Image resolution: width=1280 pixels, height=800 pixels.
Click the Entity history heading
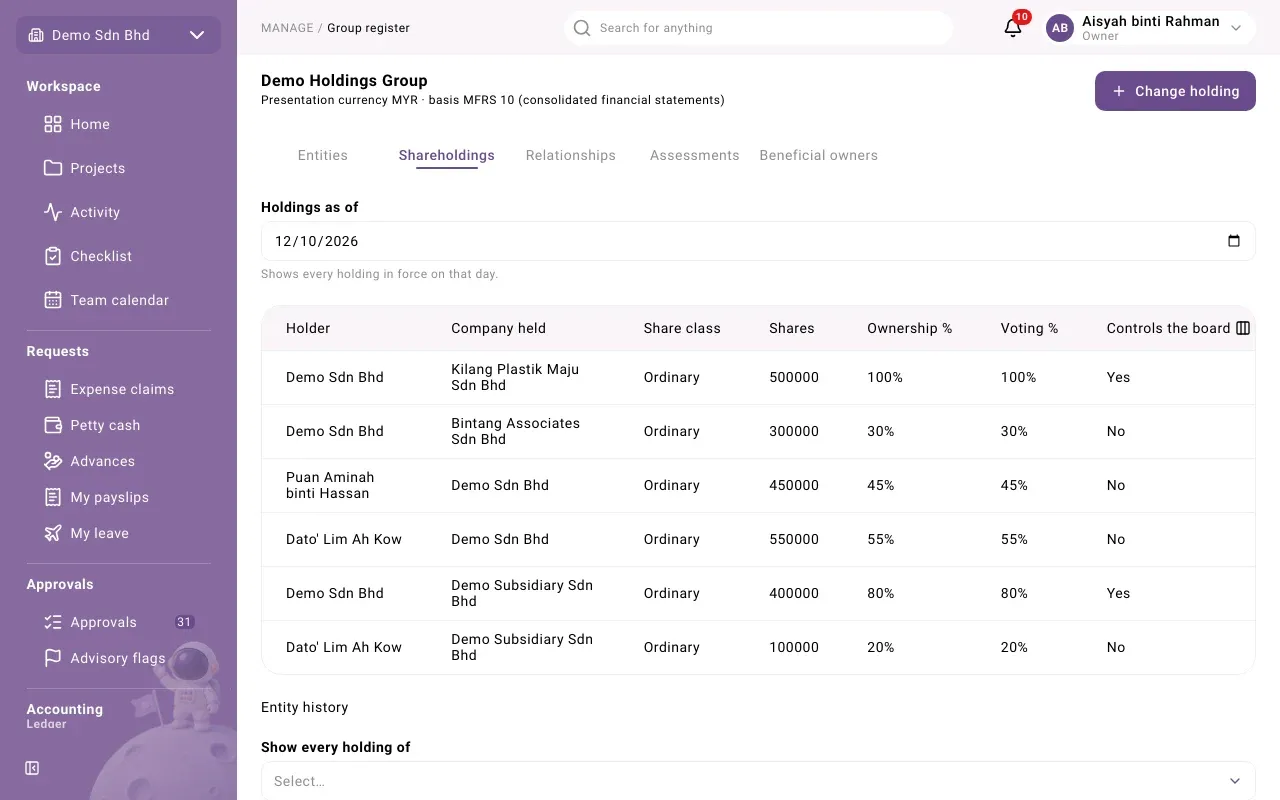tap(305, 707)
